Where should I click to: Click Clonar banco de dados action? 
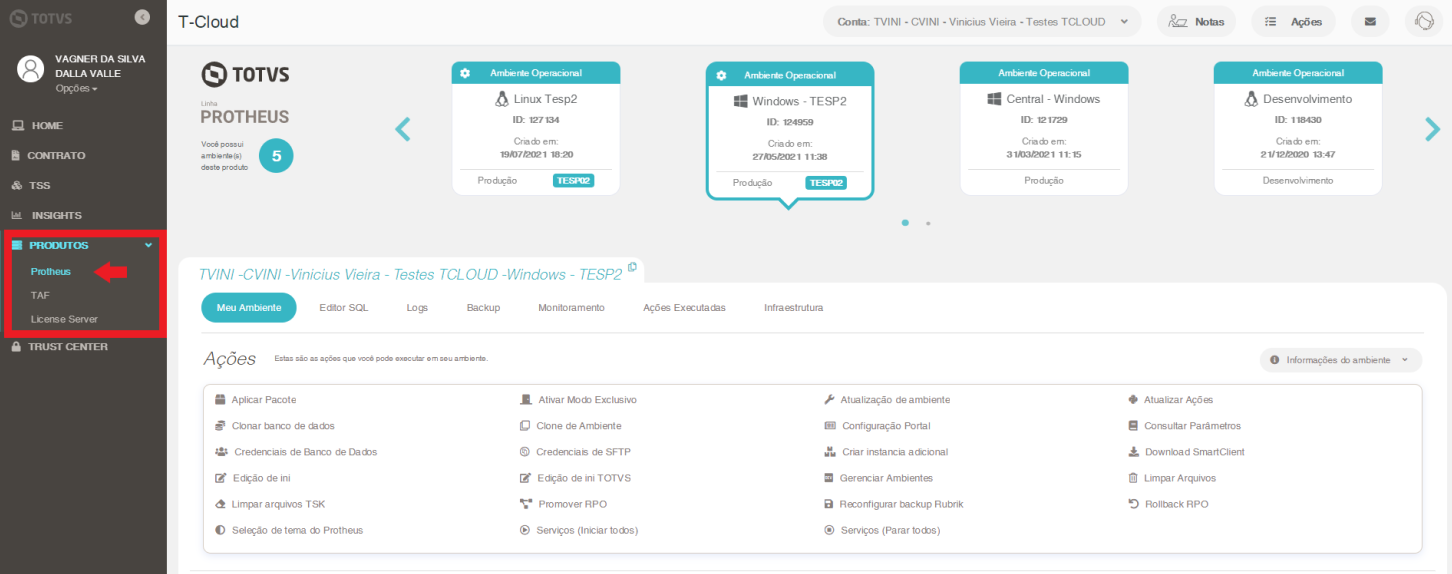tap(275, 426)
